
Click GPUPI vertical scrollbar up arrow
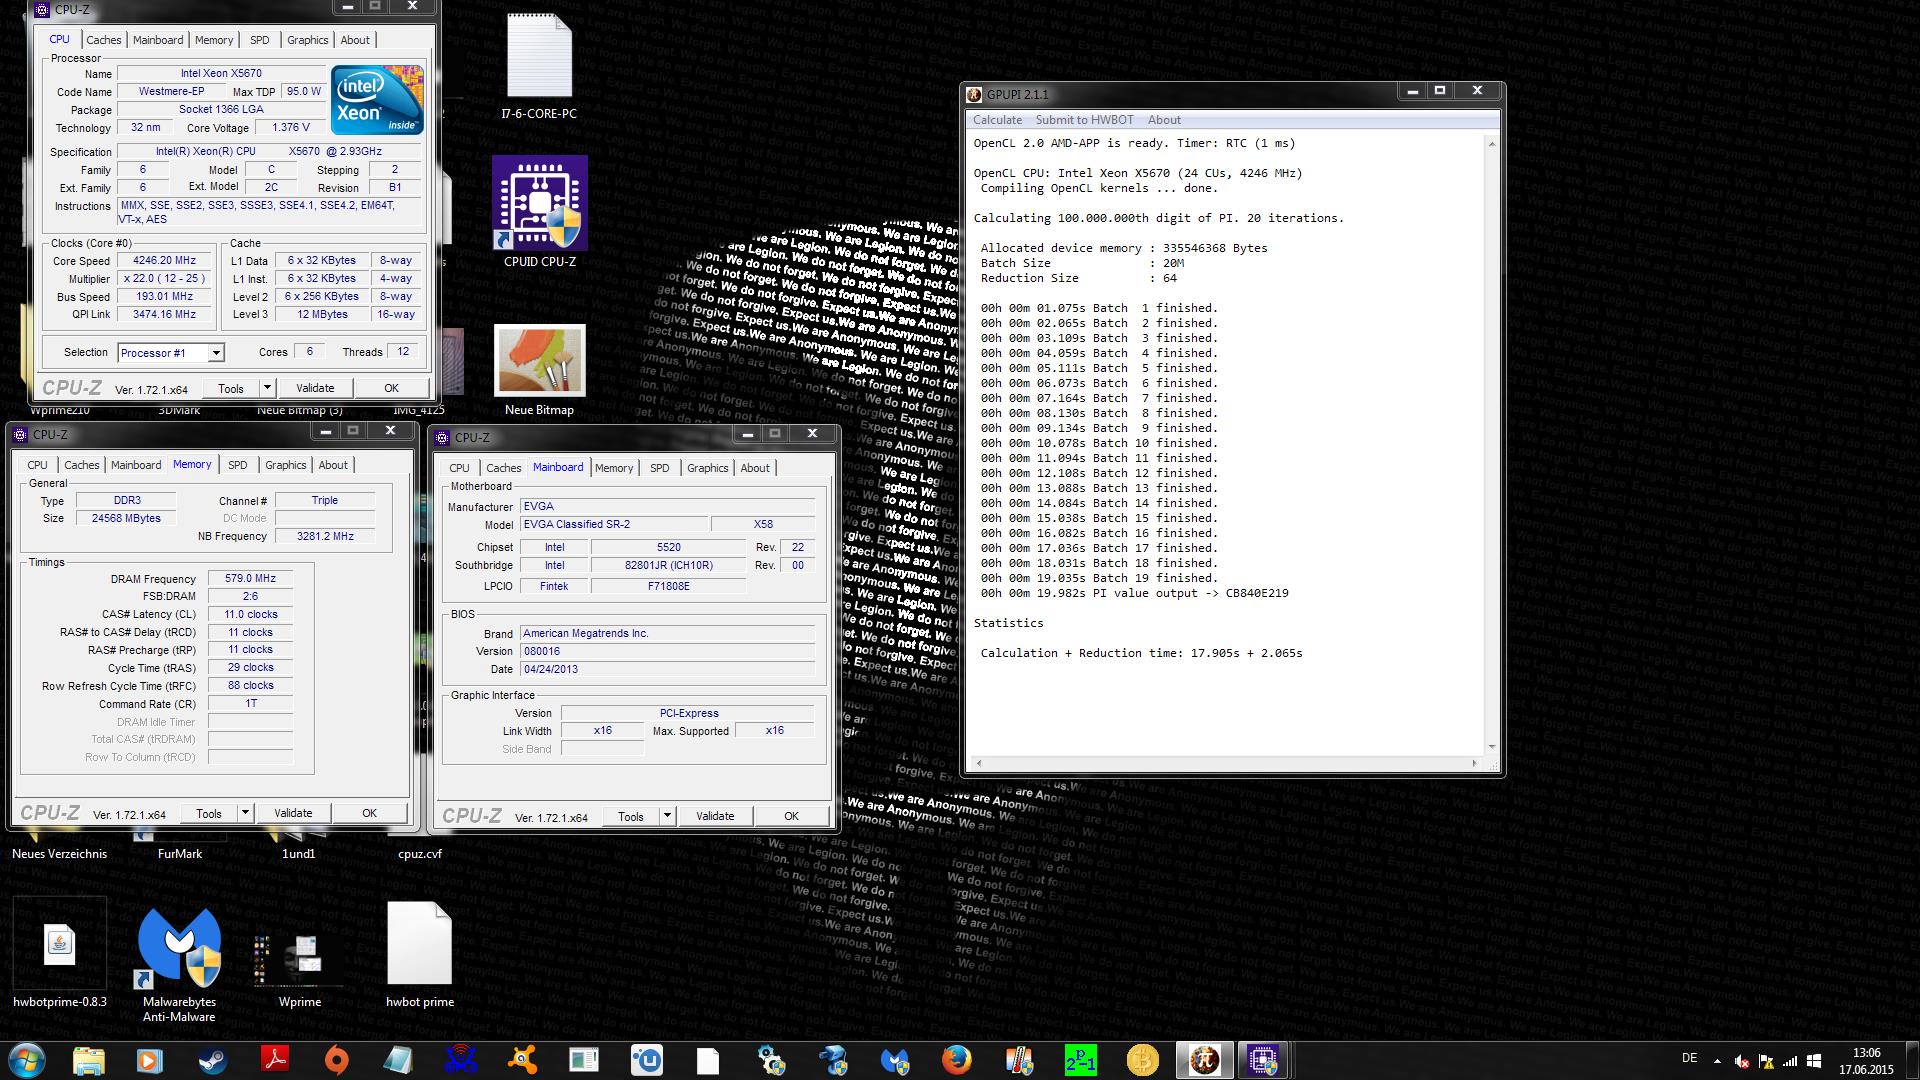tap(1491, 144)
